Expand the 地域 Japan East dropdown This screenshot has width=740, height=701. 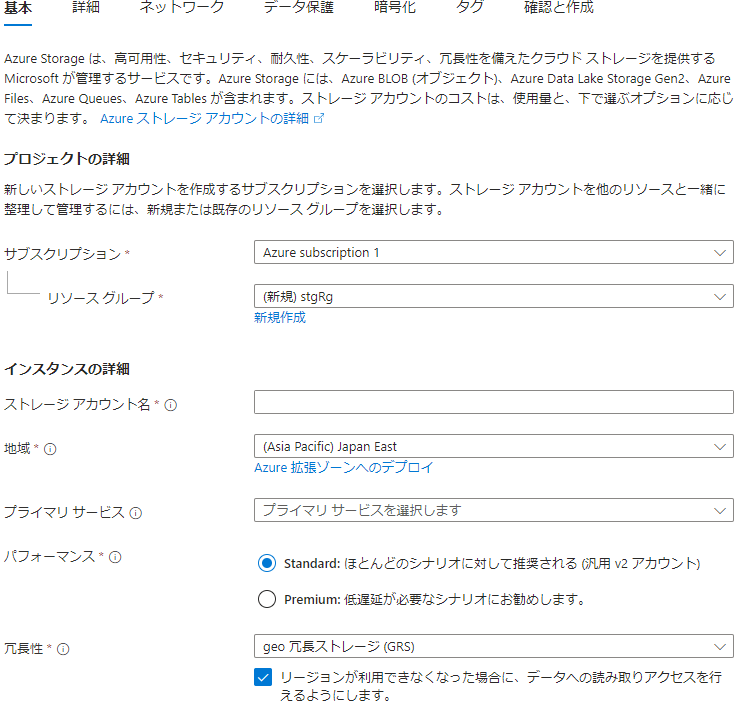pyautogui.click(x=494, y=446)
